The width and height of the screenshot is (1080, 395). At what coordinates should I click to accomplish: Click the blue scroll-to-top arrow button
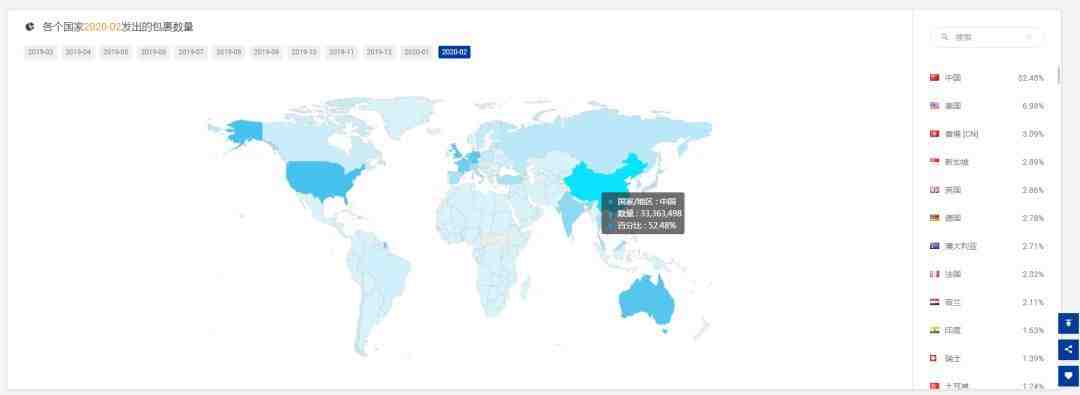tap(1068, 323)
